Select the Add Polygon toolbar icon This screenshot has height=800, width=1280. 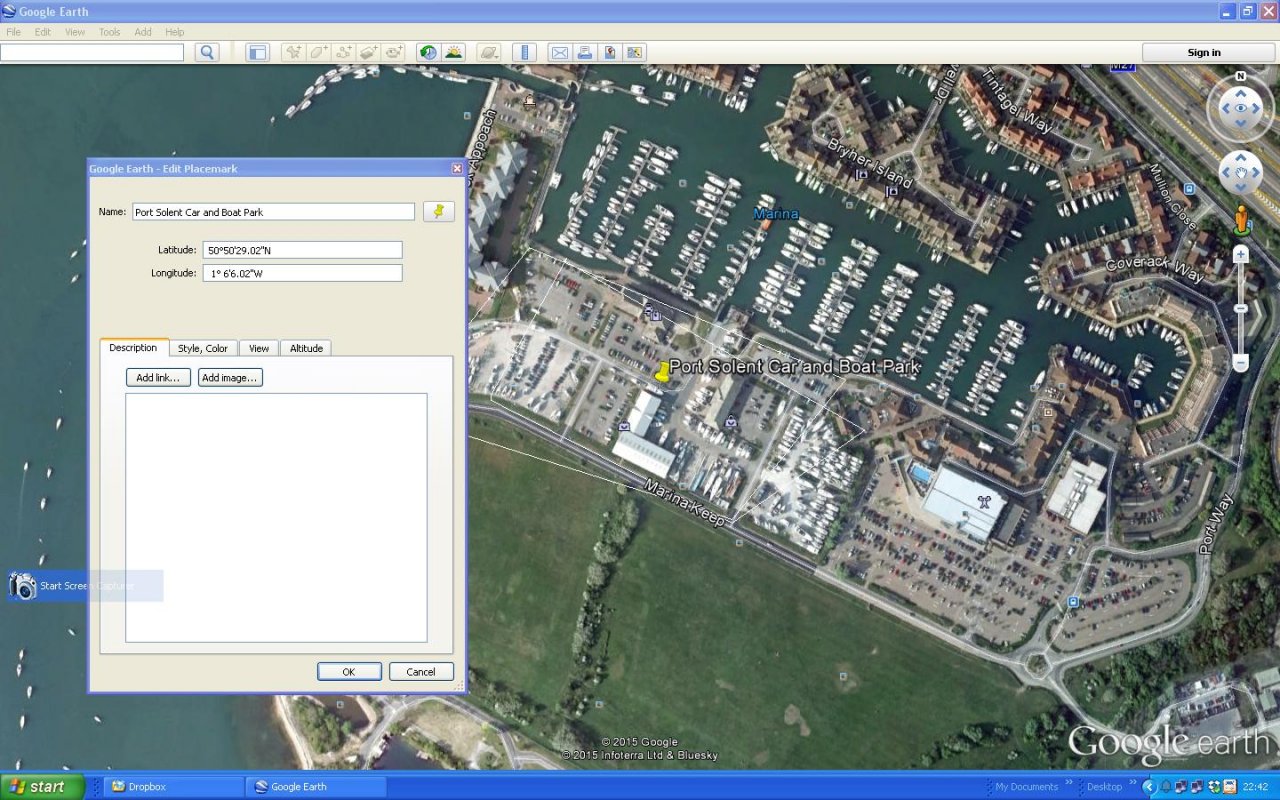coord(319,53)
